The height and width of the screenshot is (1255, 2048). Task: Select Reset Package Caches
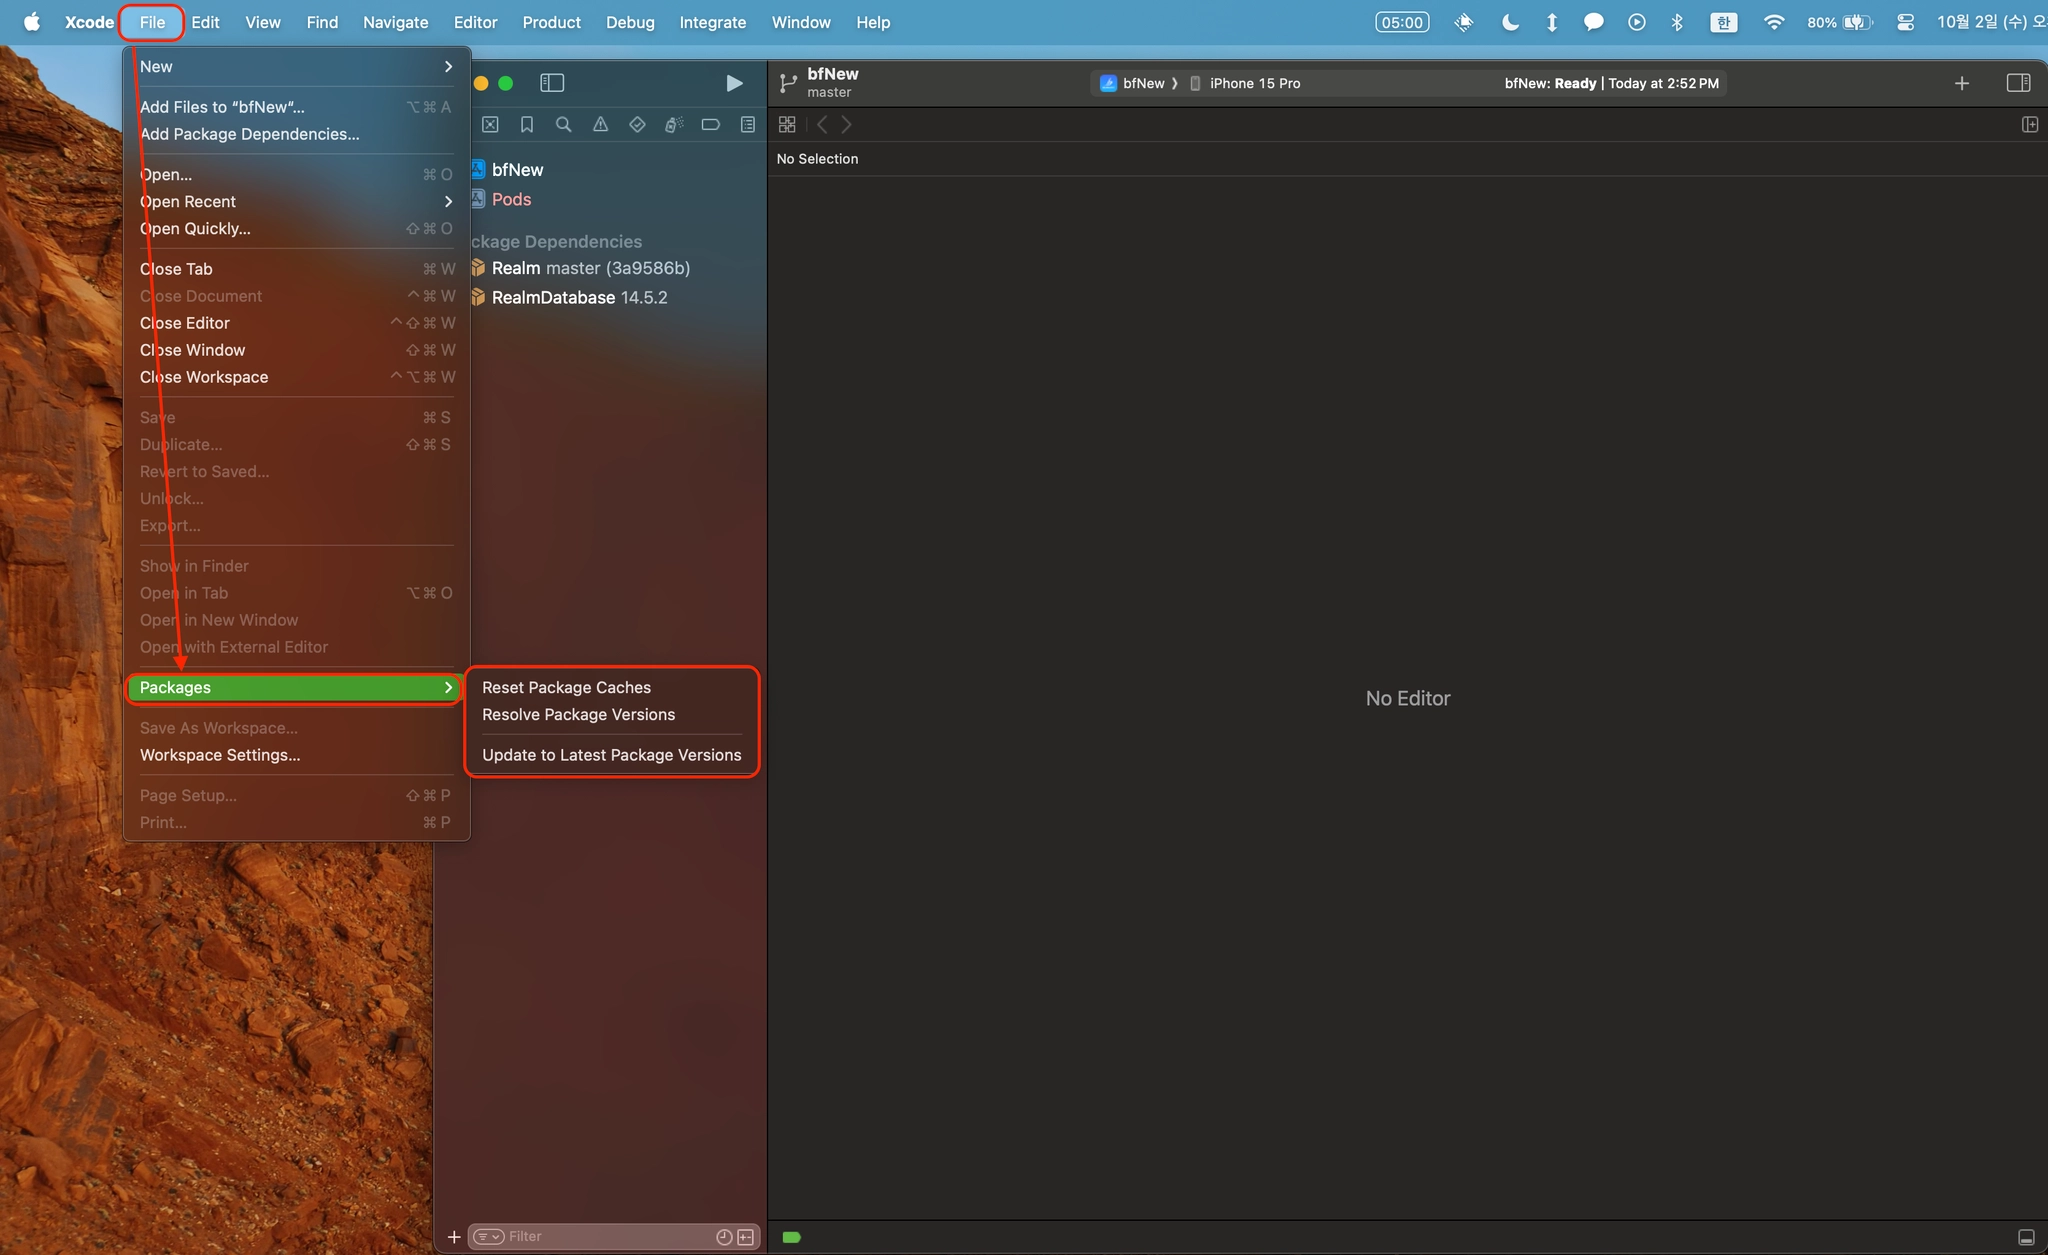[x=566, y=687]
